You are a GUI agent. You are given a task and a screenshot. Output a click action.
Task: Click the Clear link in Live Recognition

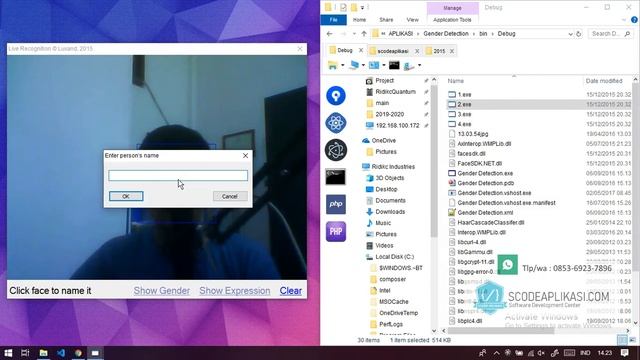tap(291, 291)
